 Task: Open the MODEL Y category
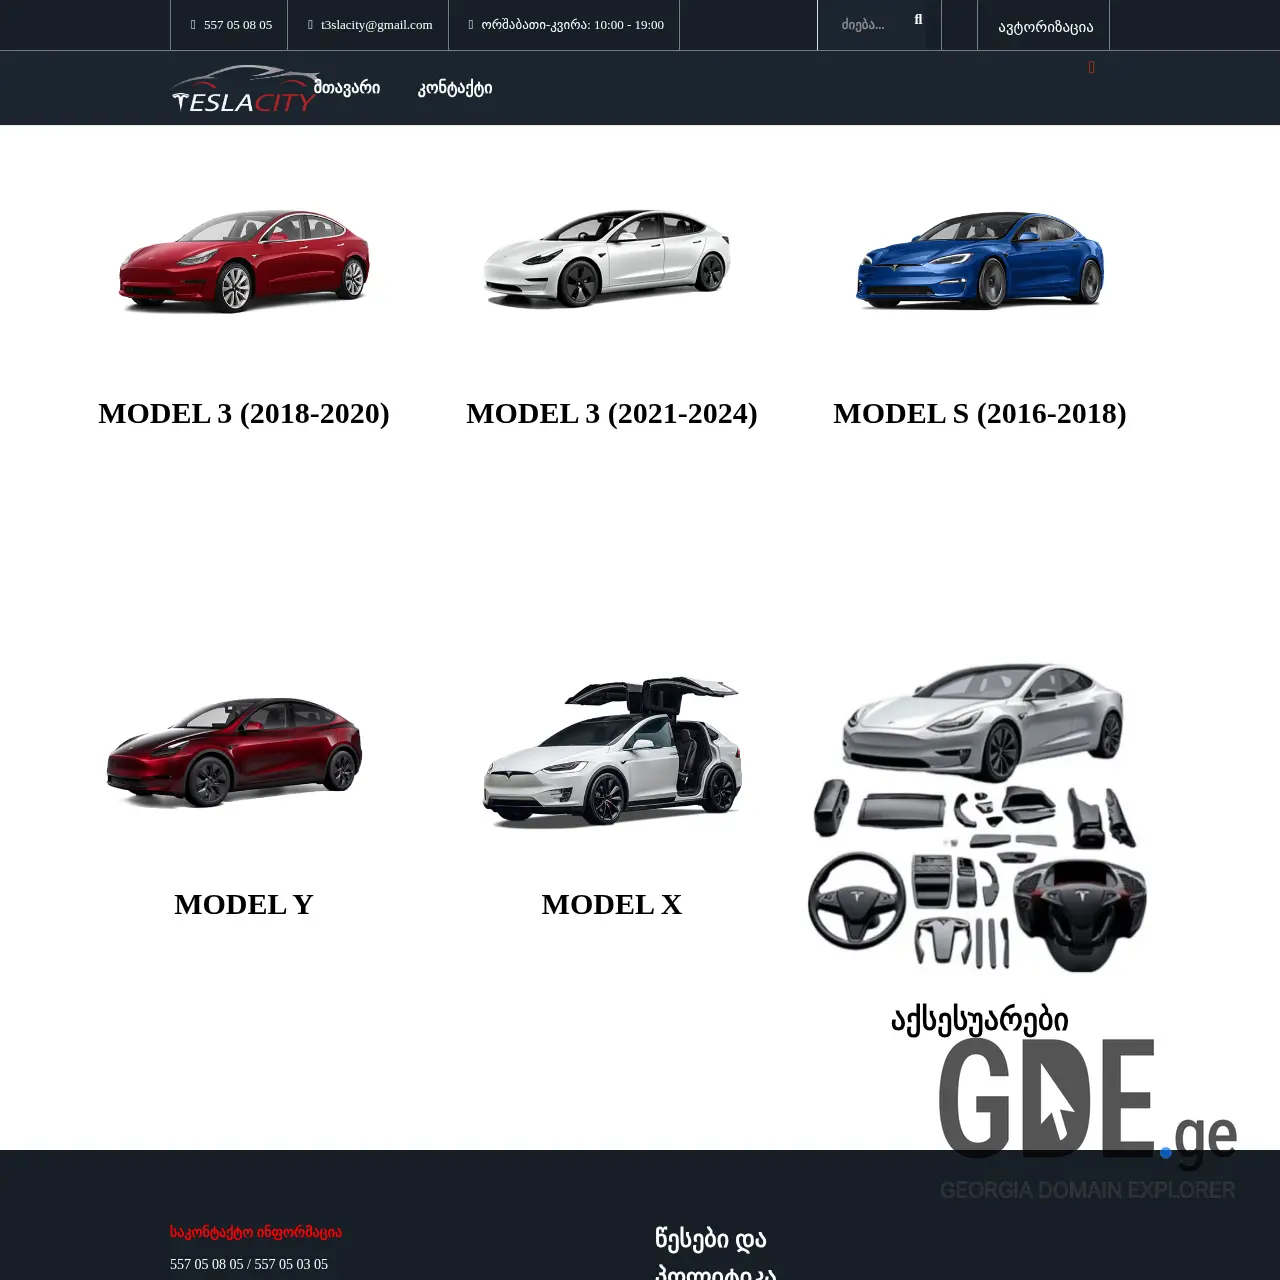(243, 903)
